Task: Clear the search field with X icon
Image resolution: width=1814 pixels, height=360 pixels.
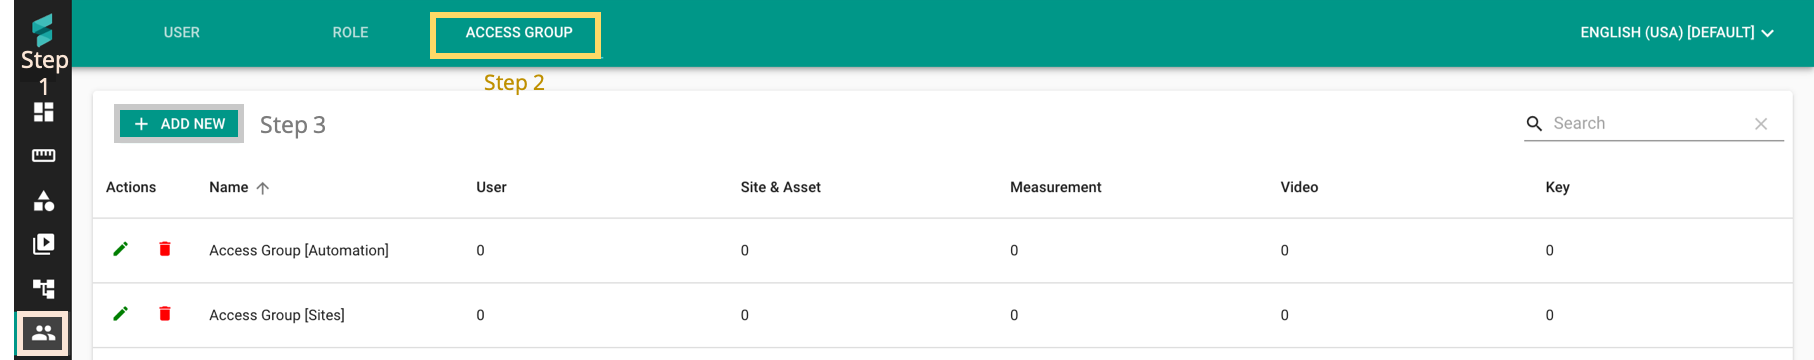Action: point(1761,124)
